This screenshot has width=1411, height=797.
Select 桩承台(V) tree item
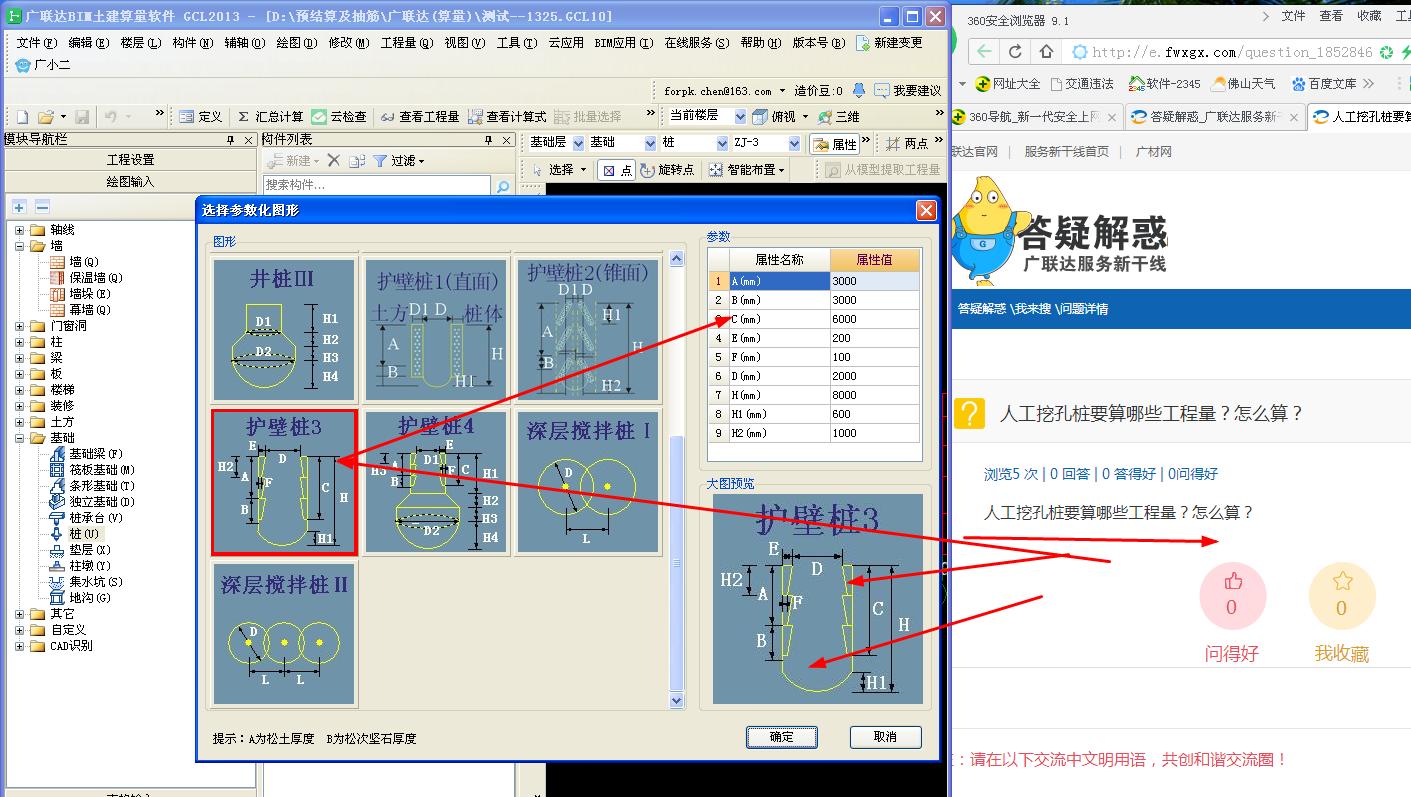tap(87, 518)
